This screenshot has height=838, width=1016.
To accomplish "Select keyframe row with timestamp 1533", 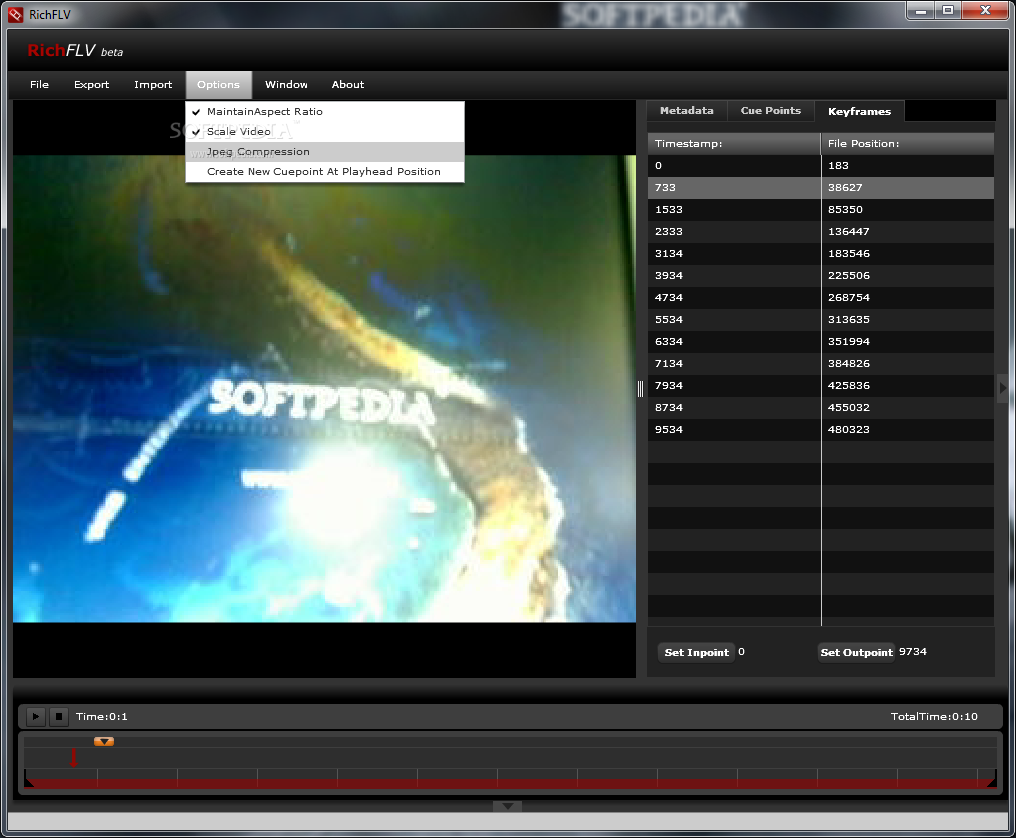I will (x=821, y=209).
